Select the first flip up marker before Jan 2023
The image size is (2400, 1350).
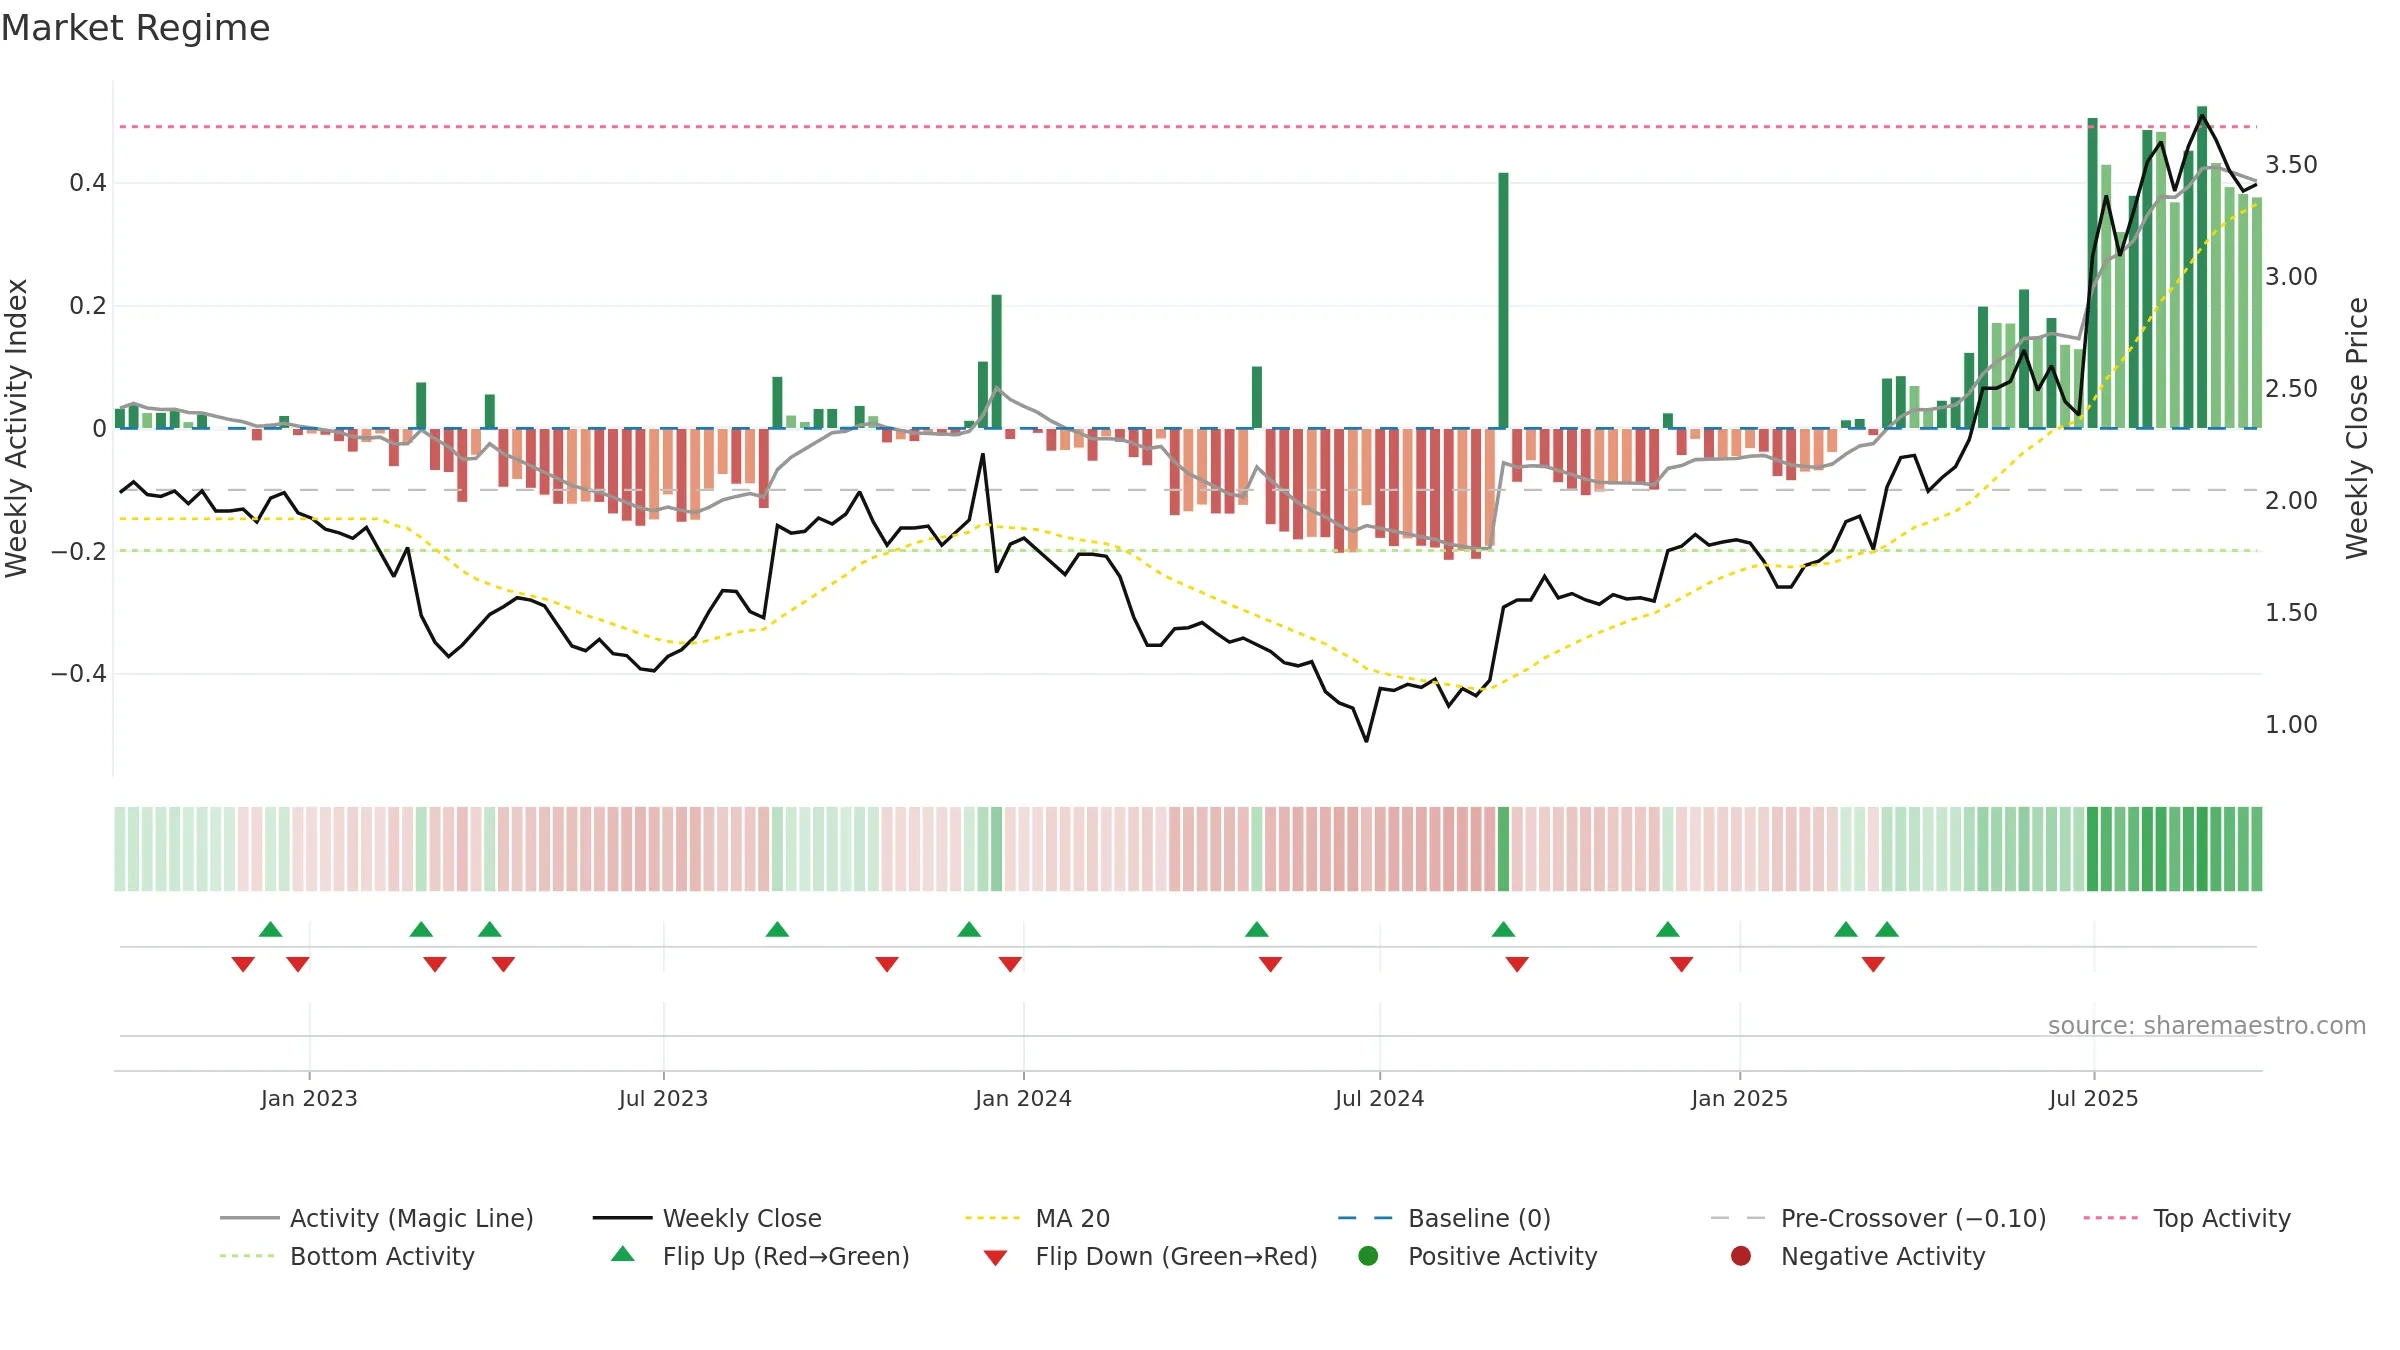[270, 929]
